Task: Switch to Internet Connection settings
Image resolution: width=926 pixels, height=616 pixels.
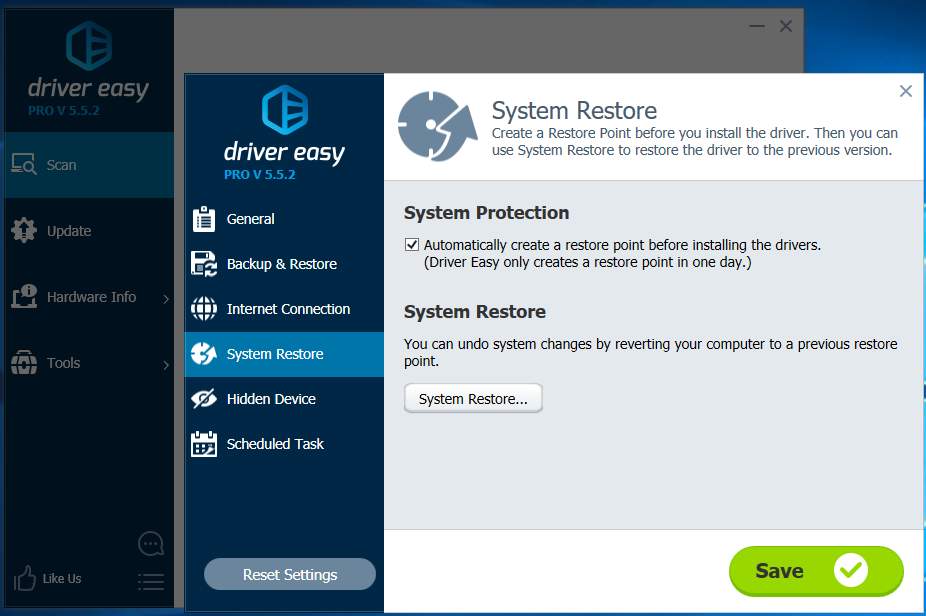Action: pos(284,309)
